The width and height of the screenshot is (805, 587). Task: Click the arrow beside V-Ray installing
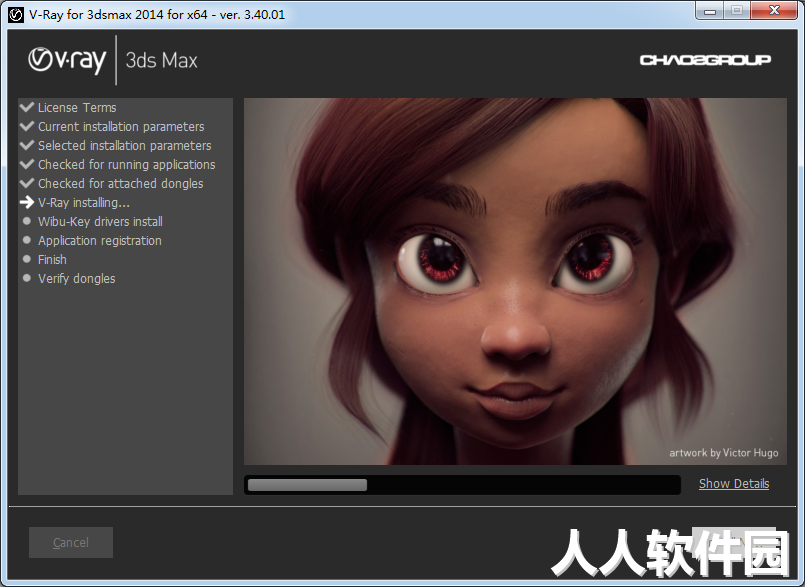coord(27,202)
